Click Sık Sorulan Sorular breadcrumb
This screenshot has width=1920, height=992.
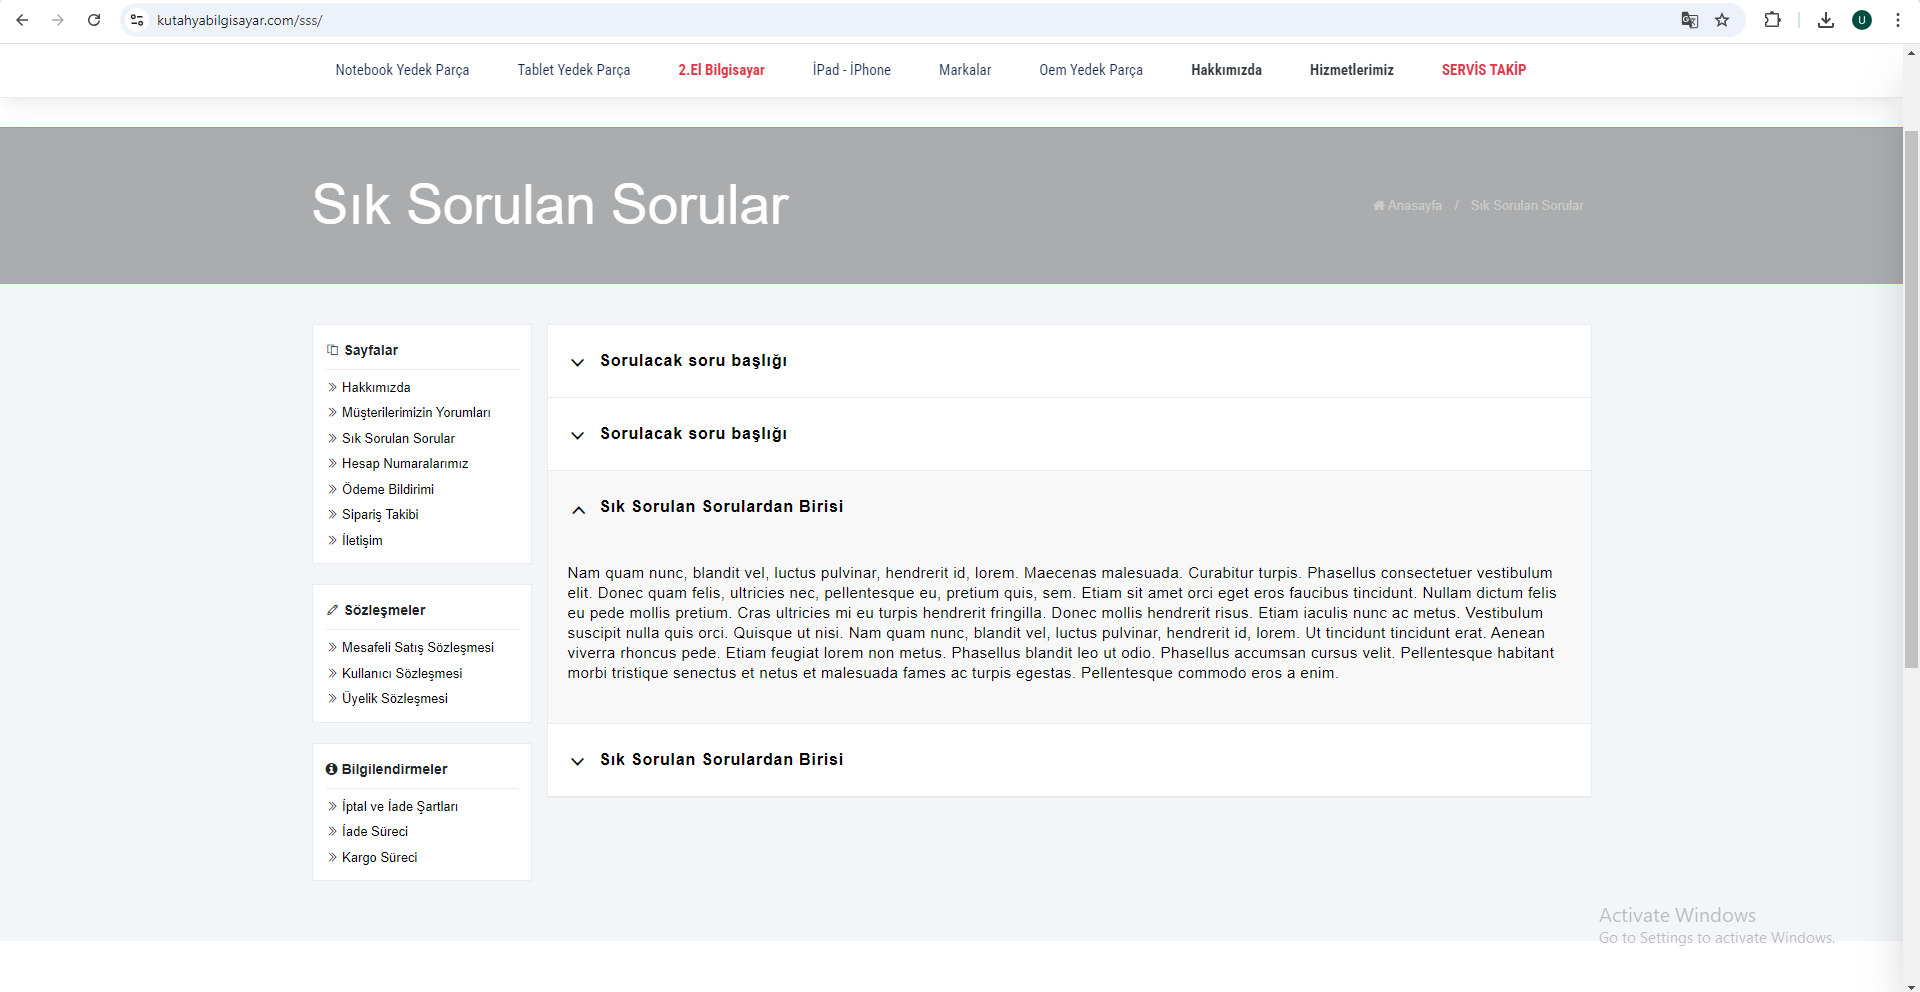[1527, 205]
